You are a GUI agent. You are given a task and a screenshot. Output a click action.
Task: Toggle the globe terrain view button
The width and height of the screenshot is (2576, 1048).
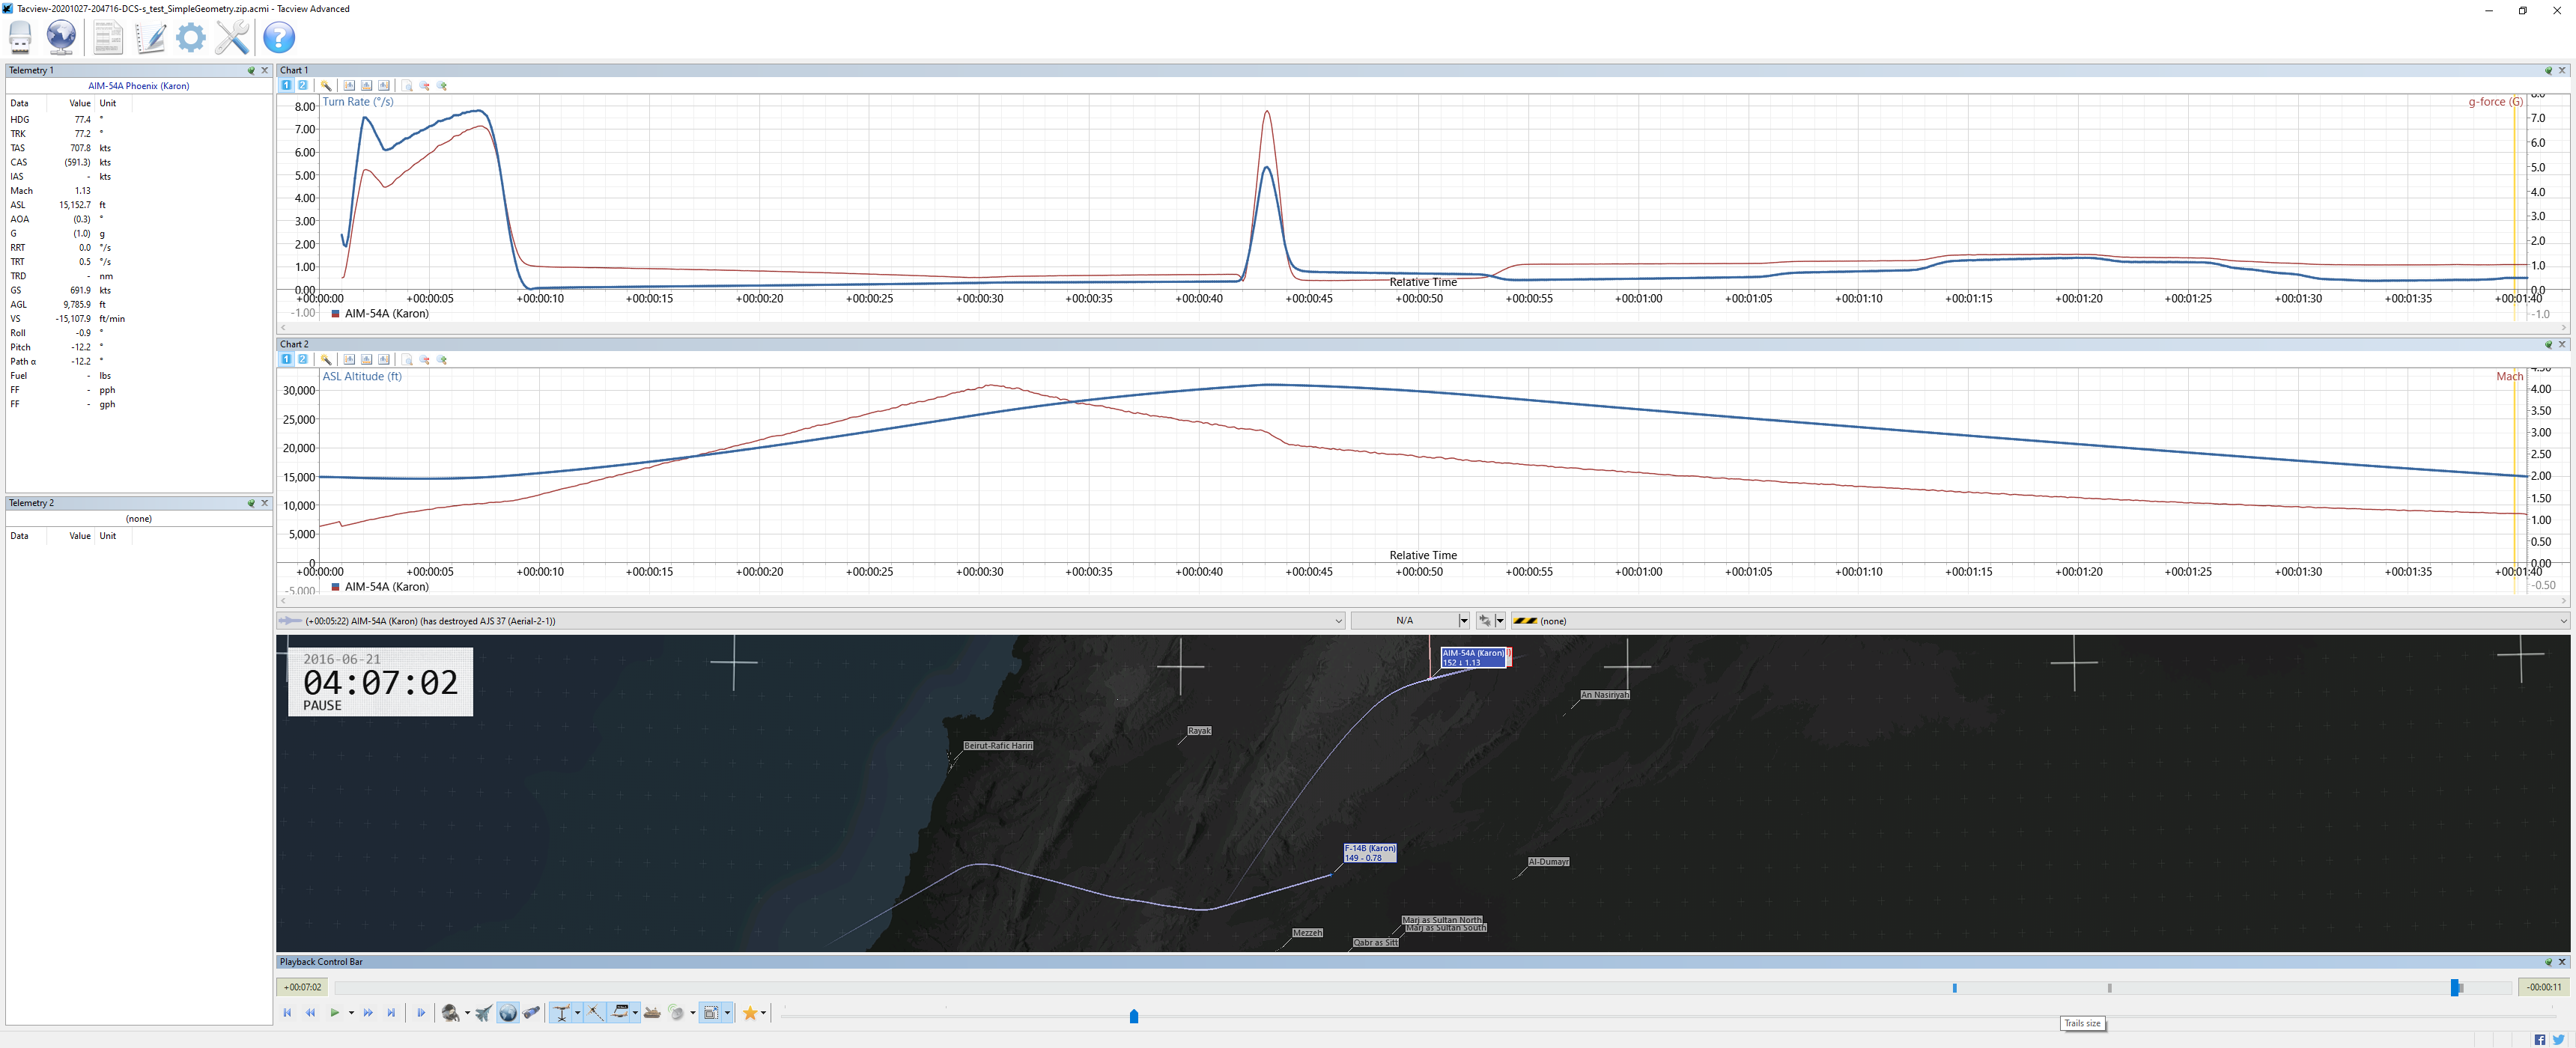[508, 1013]
